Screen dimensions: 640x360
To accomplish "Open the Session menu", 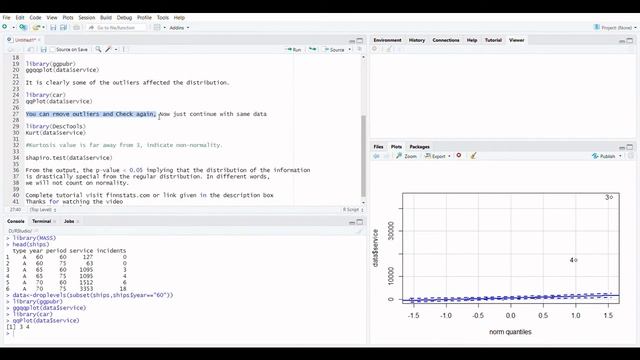I will (x=87, y=18).
